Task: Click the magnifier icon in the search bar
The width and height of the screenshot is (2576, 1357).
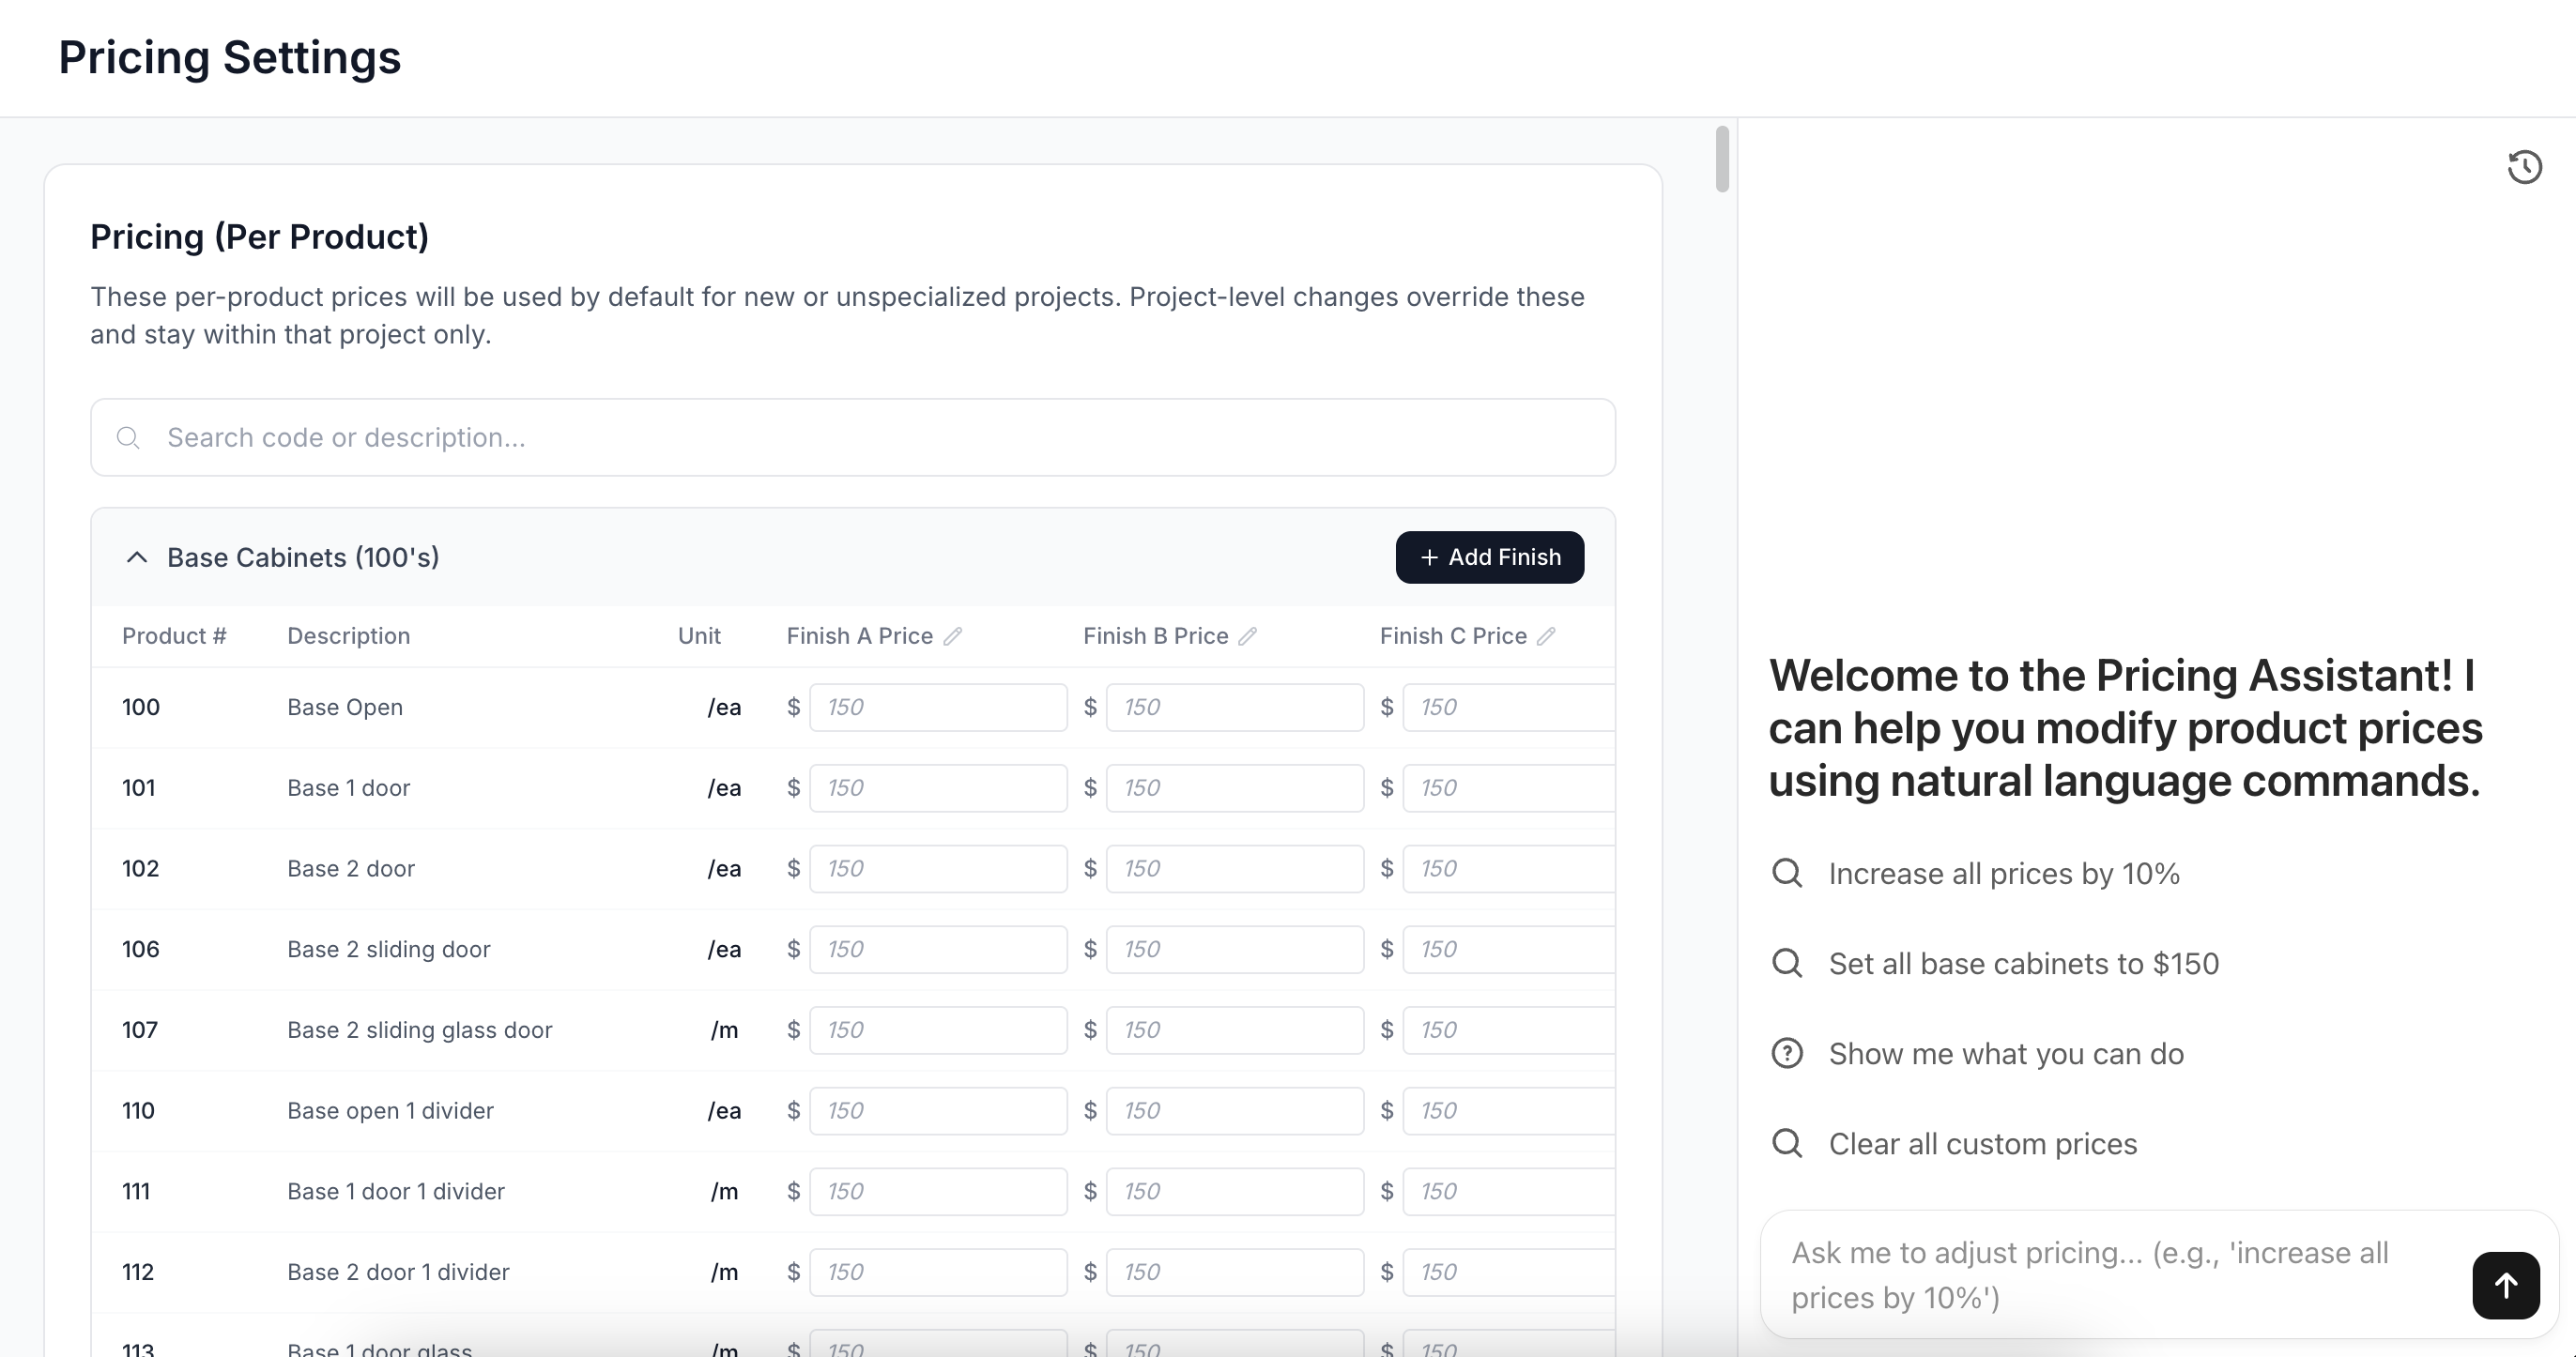Action: click(128, 438)
